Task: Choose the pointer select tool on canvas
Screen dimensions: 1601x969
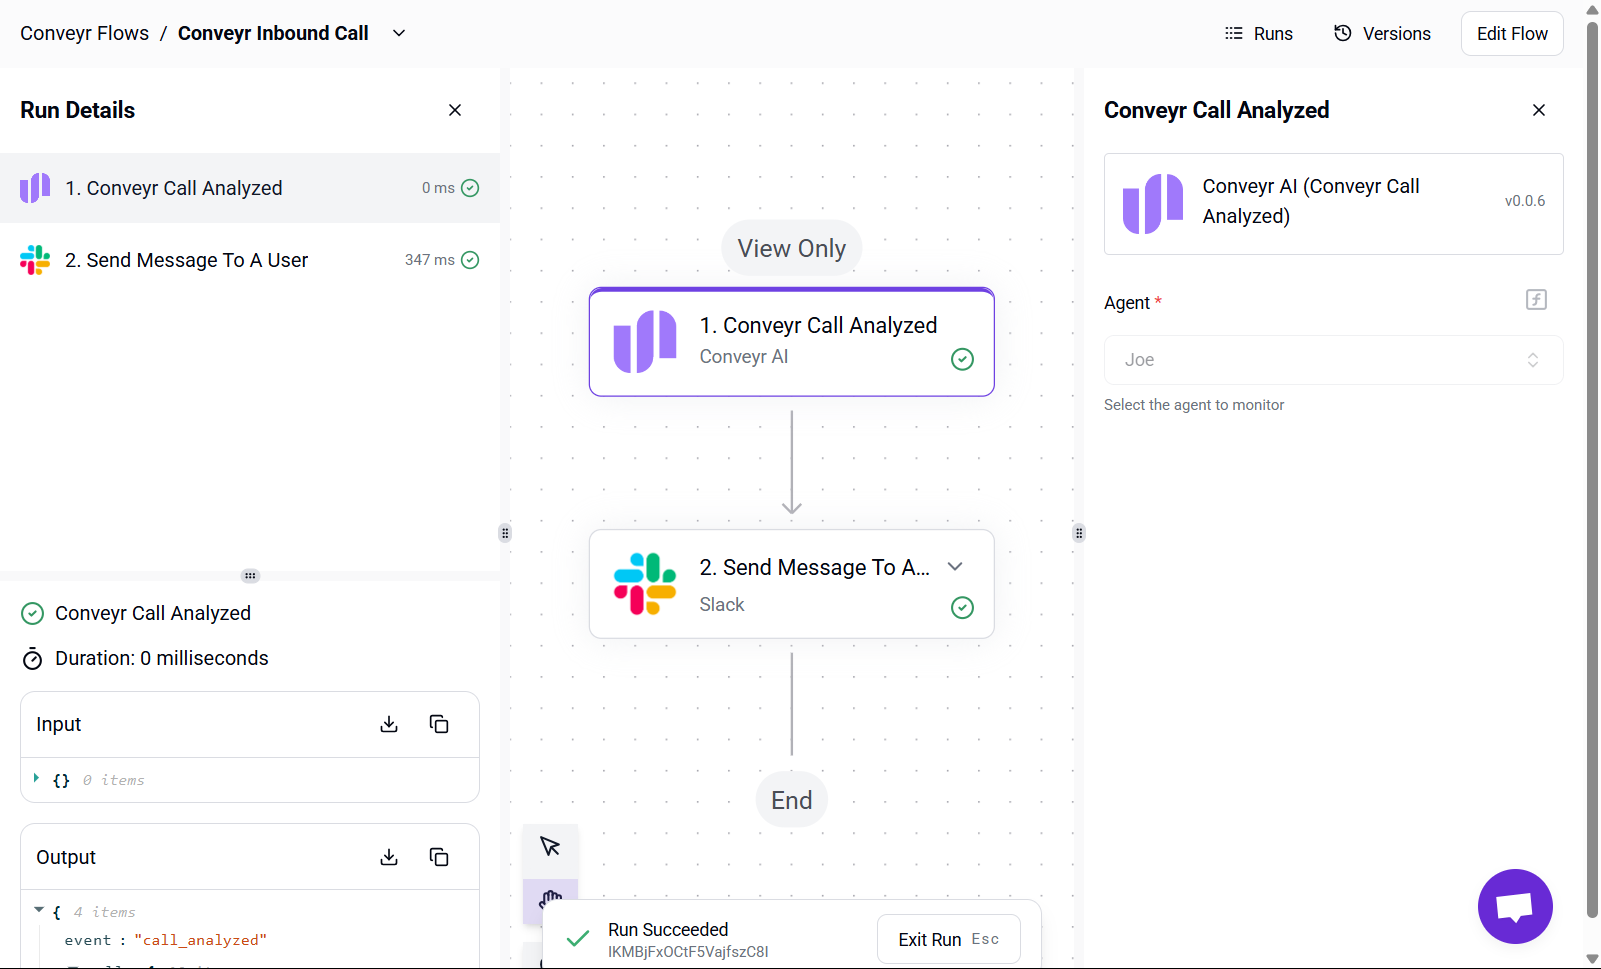Action: [550, 846]
